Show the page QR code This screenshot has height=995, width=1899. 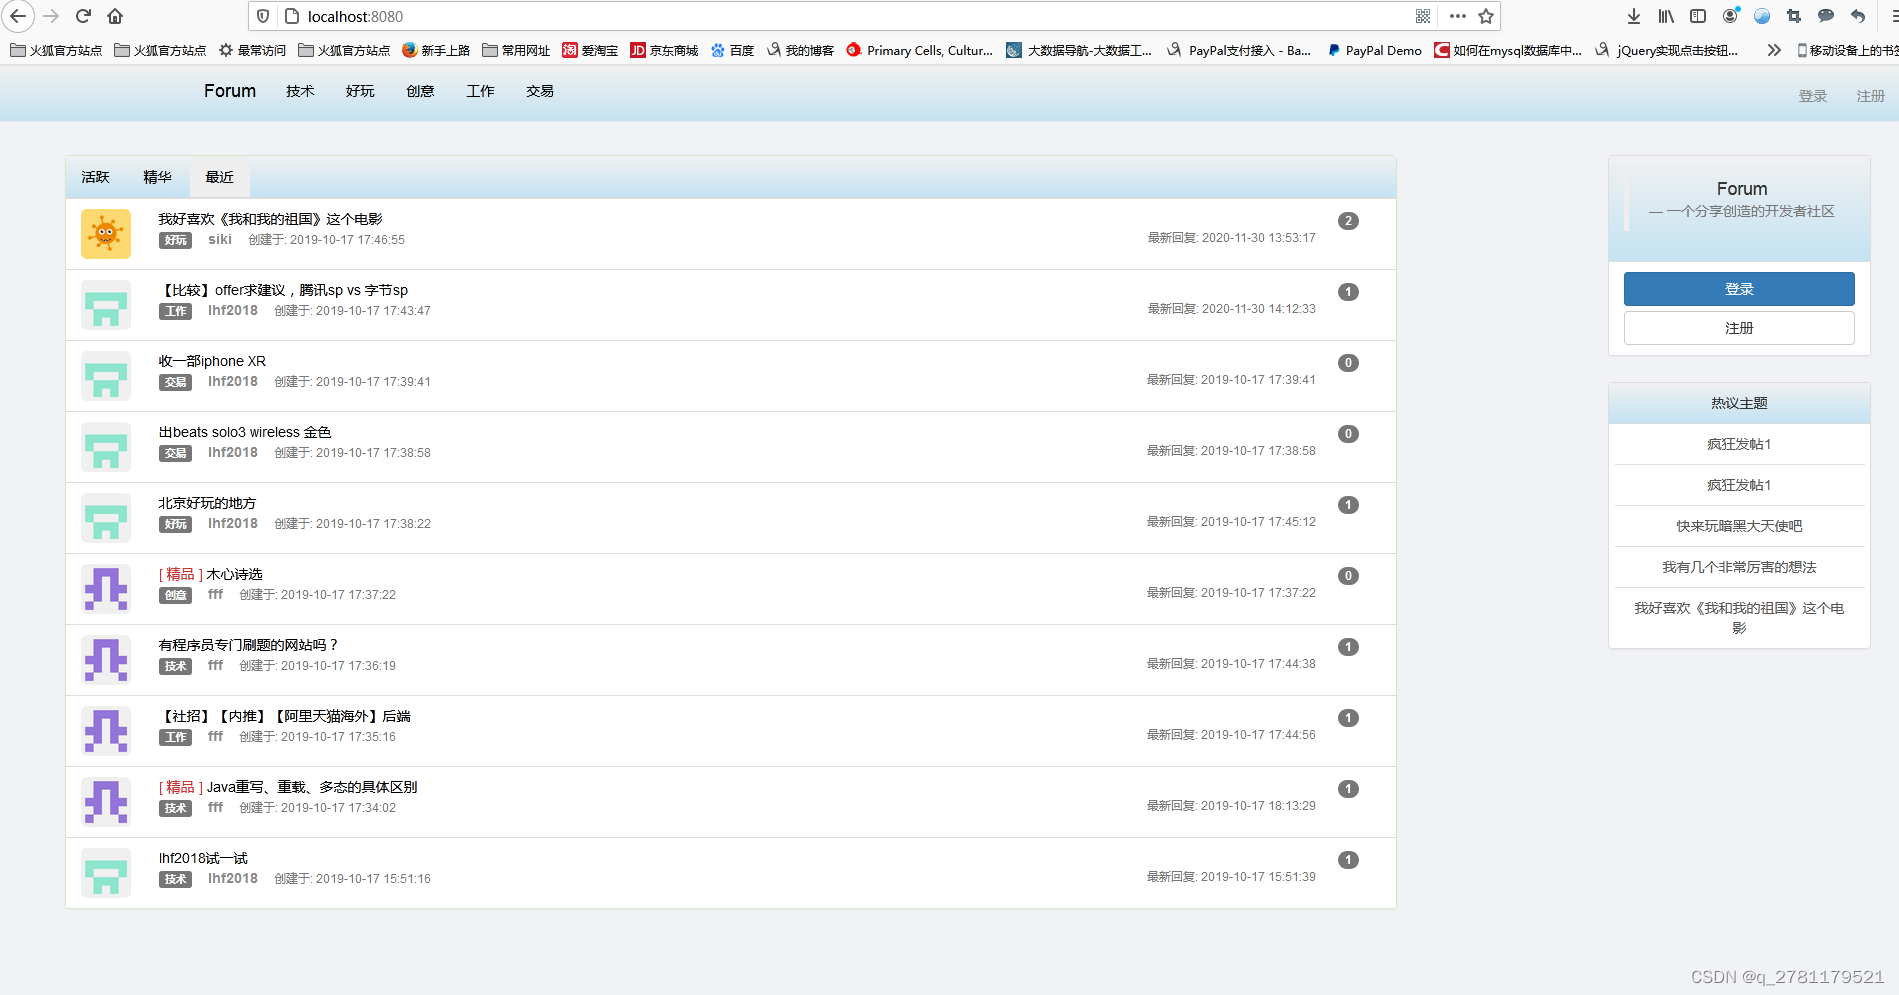1423,16
